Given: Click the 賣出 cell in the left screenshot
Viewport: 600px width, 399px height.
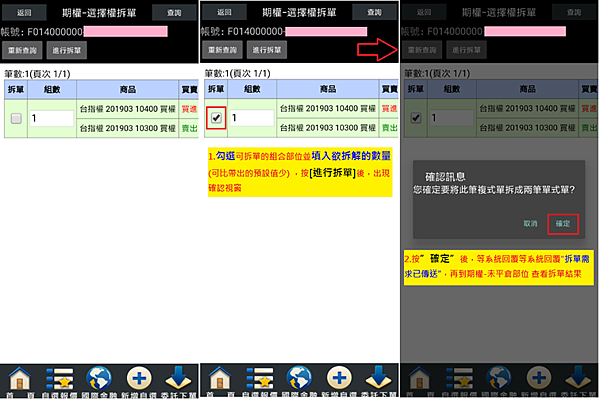Looking at the screenshot, I should 189,128.
